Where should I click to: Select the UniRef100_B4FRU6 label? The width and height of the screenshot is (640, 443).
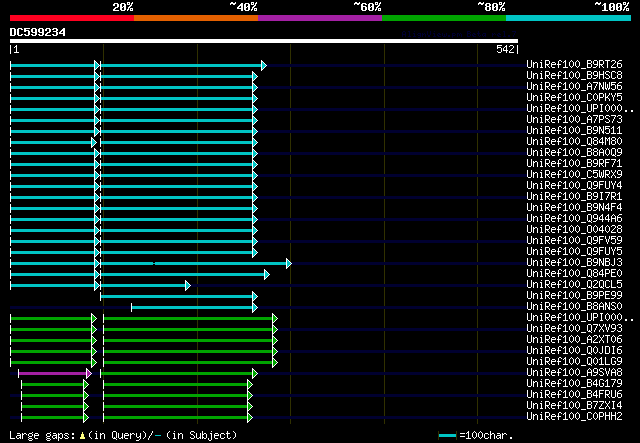pos(574,395)
